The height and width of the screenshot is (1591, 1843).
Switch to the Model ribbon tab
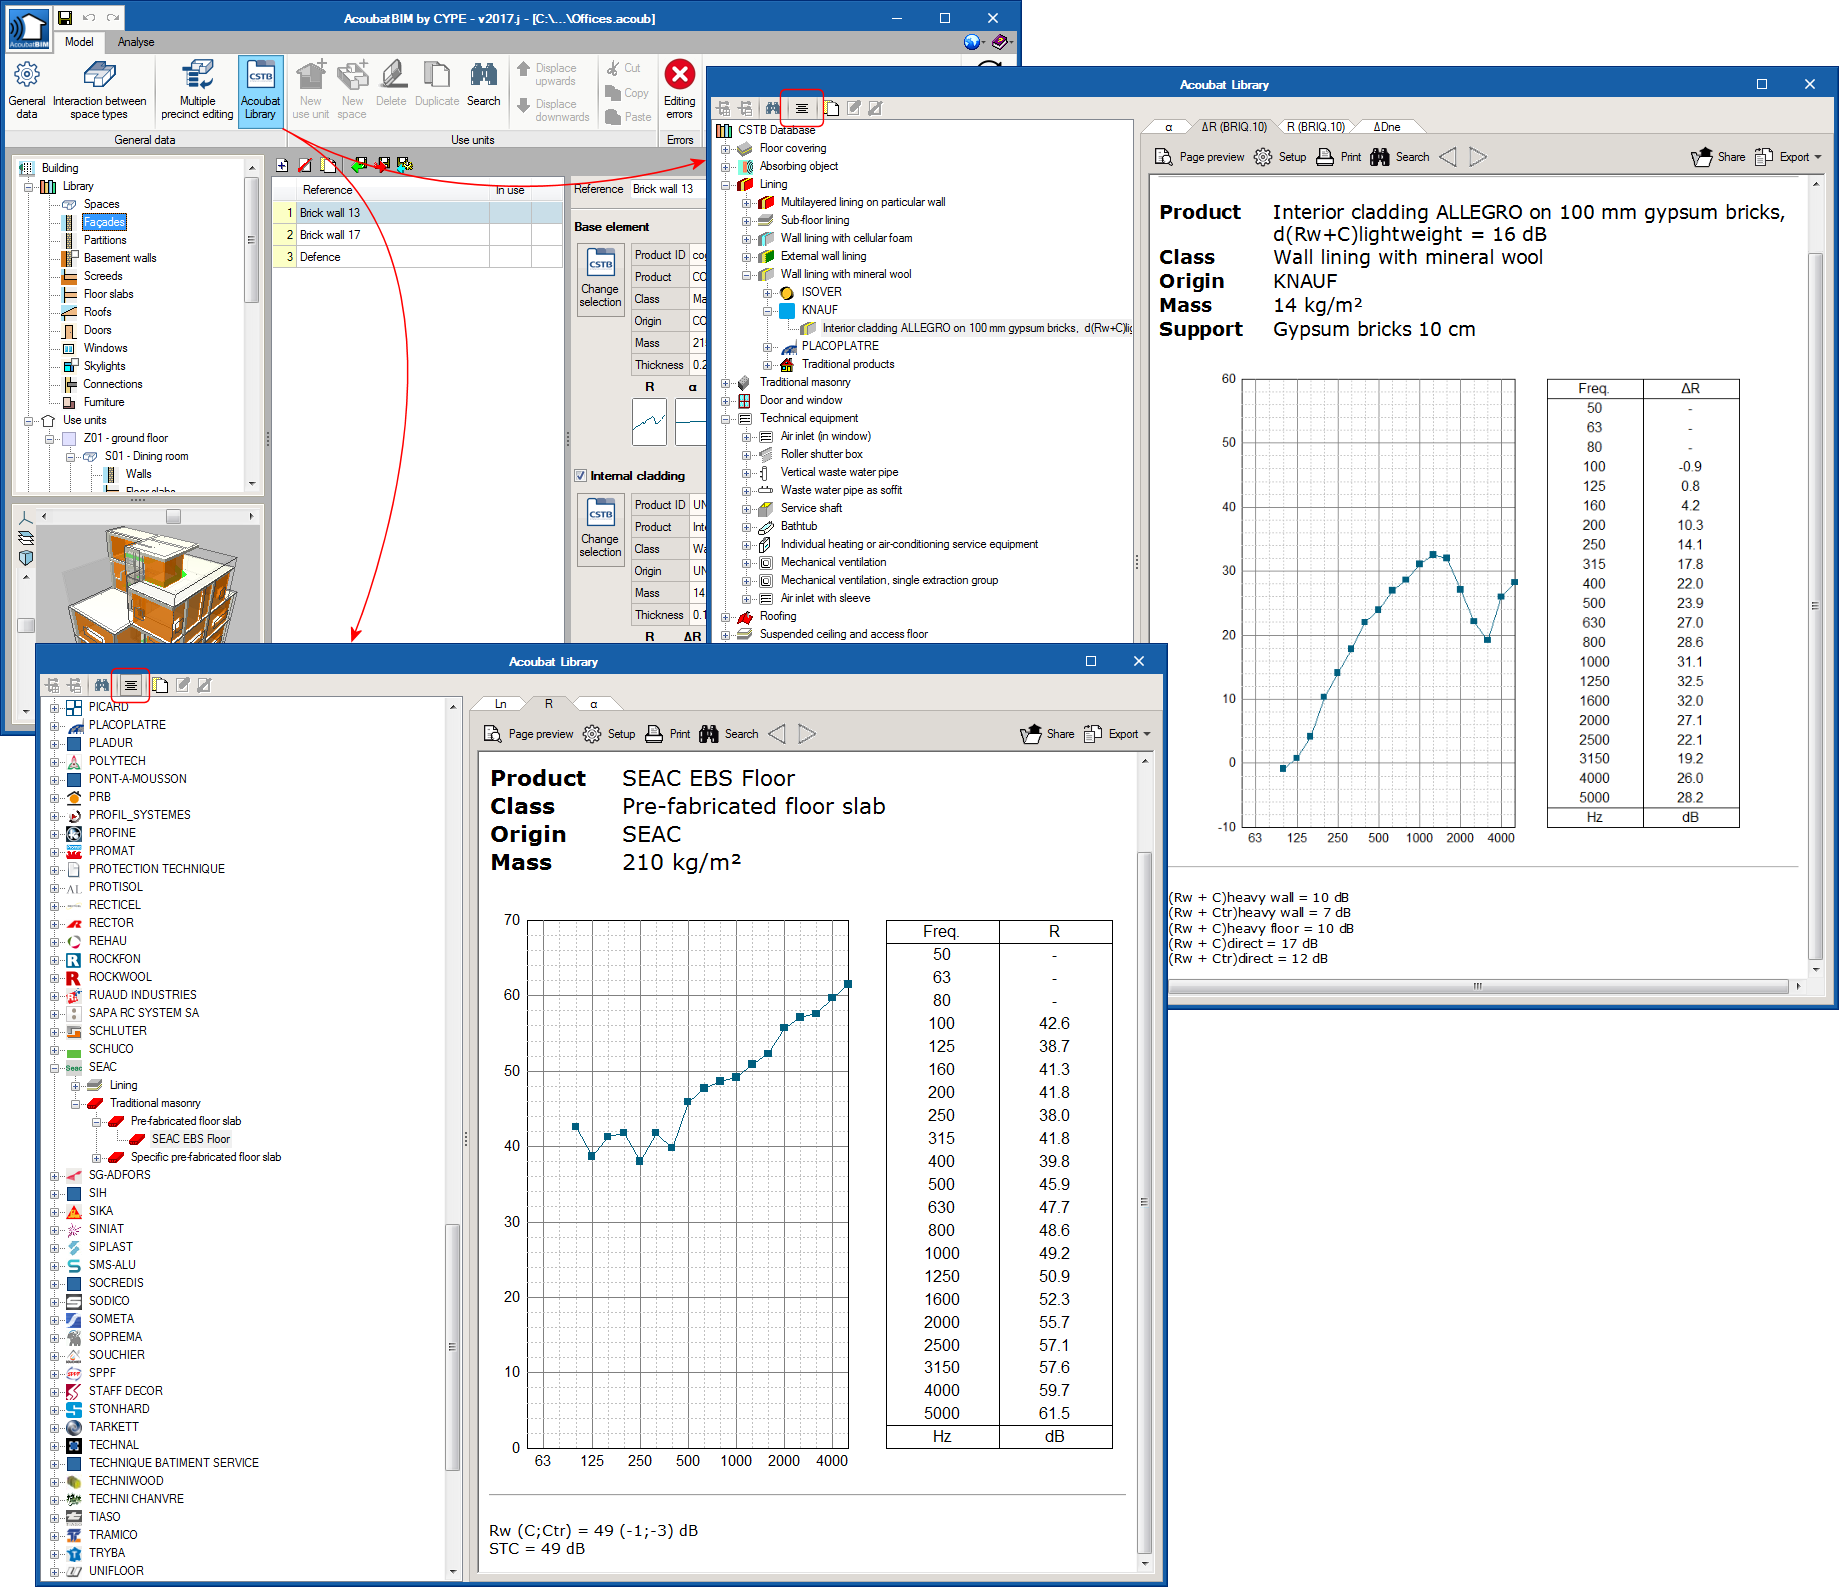(79, 42)
